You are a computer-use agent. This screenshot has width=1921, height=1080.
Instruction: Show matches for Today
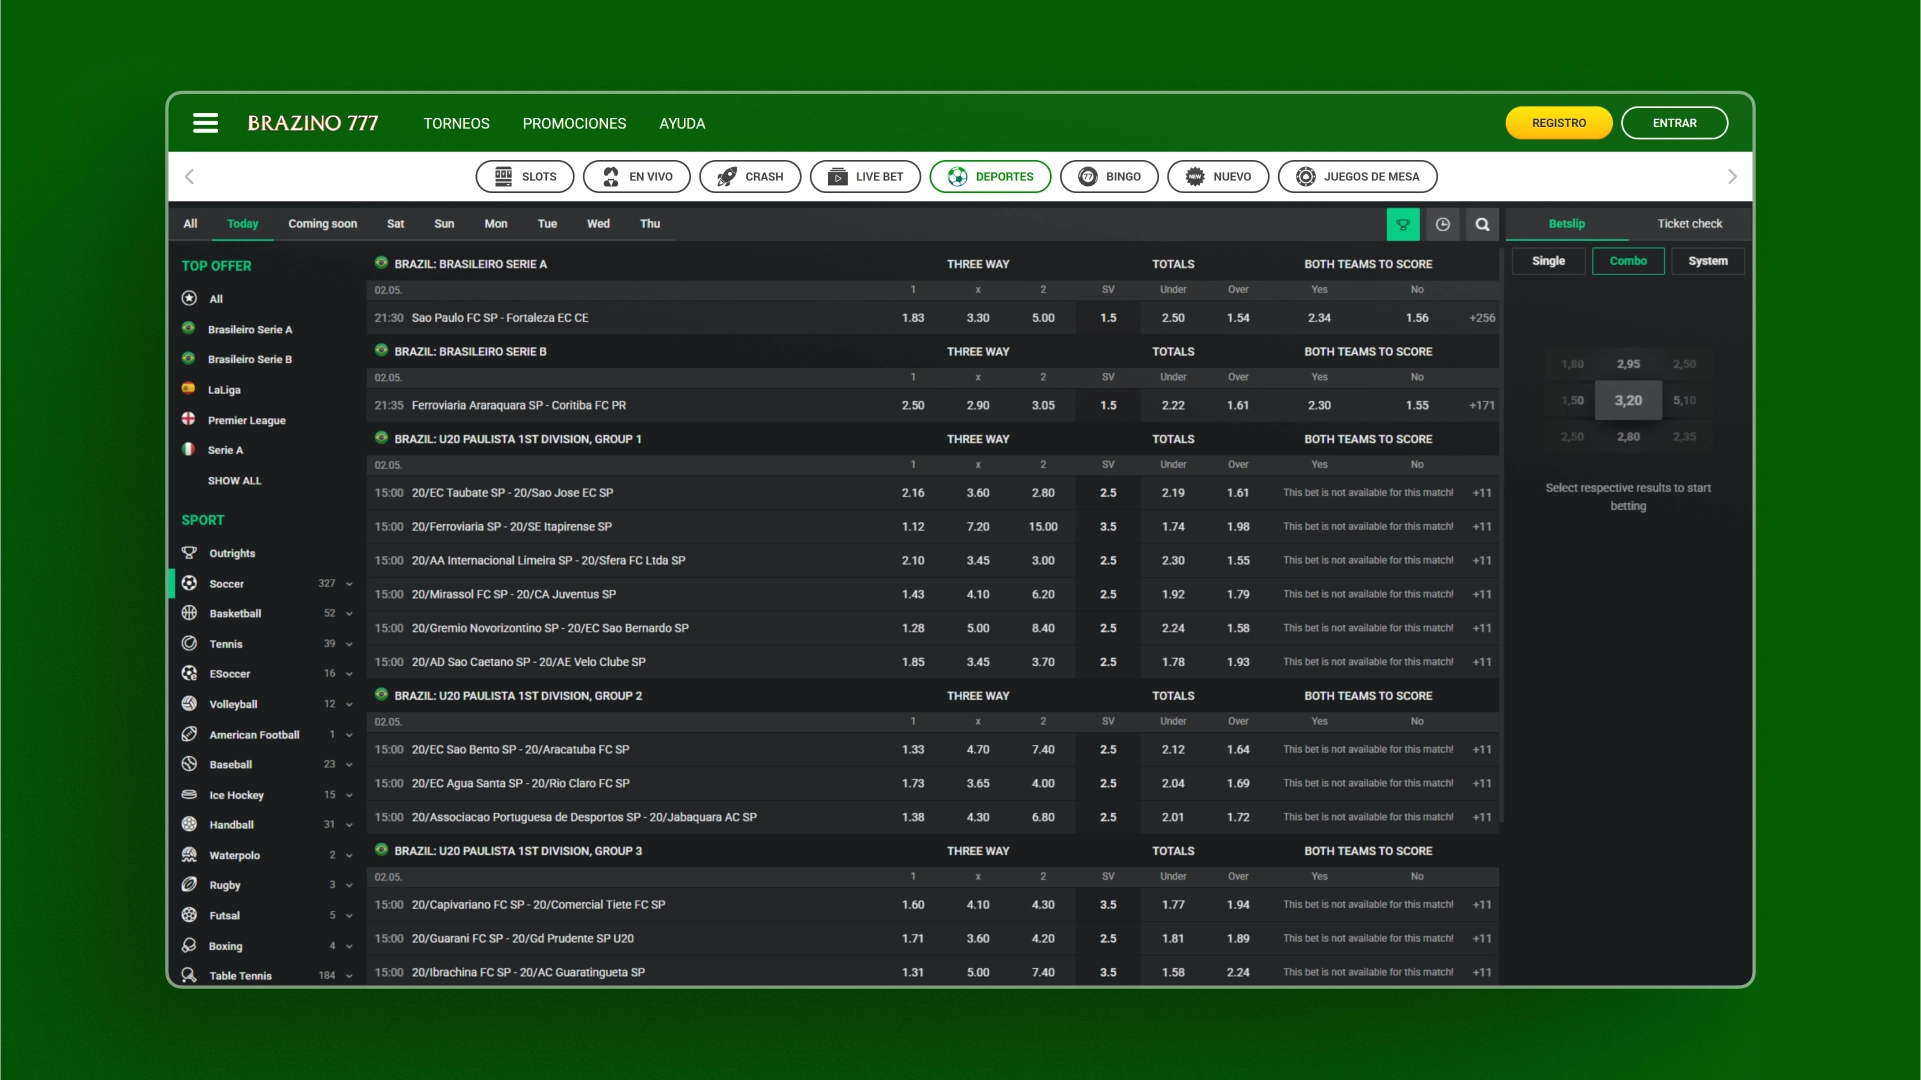tap(242, 224)
